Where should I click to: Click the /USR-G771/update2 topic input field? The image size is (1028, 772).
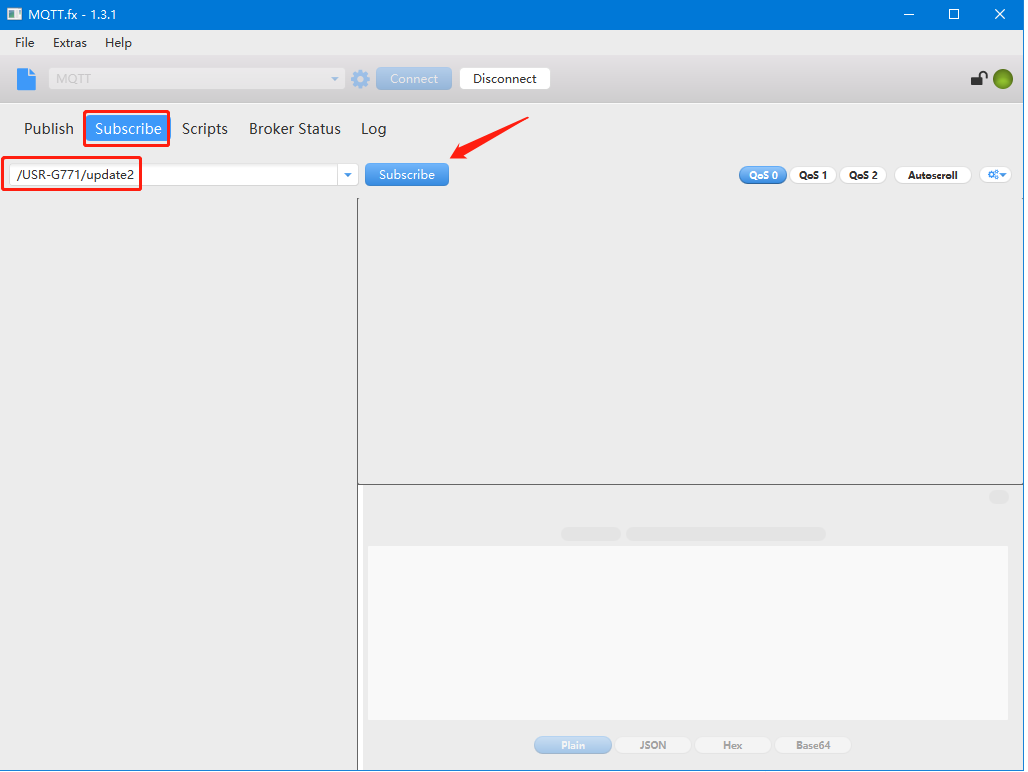[174, 175]
